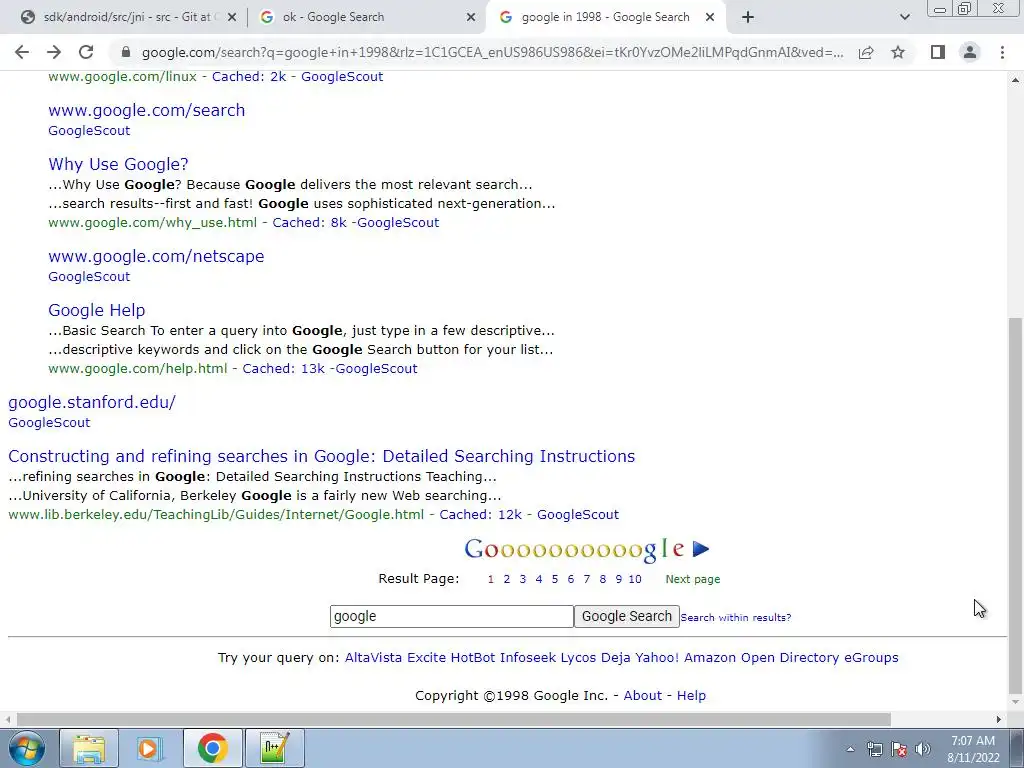Go back using the browser back arrow
This screenshot has height=768, width=1024.
click(x=22, y=52)
